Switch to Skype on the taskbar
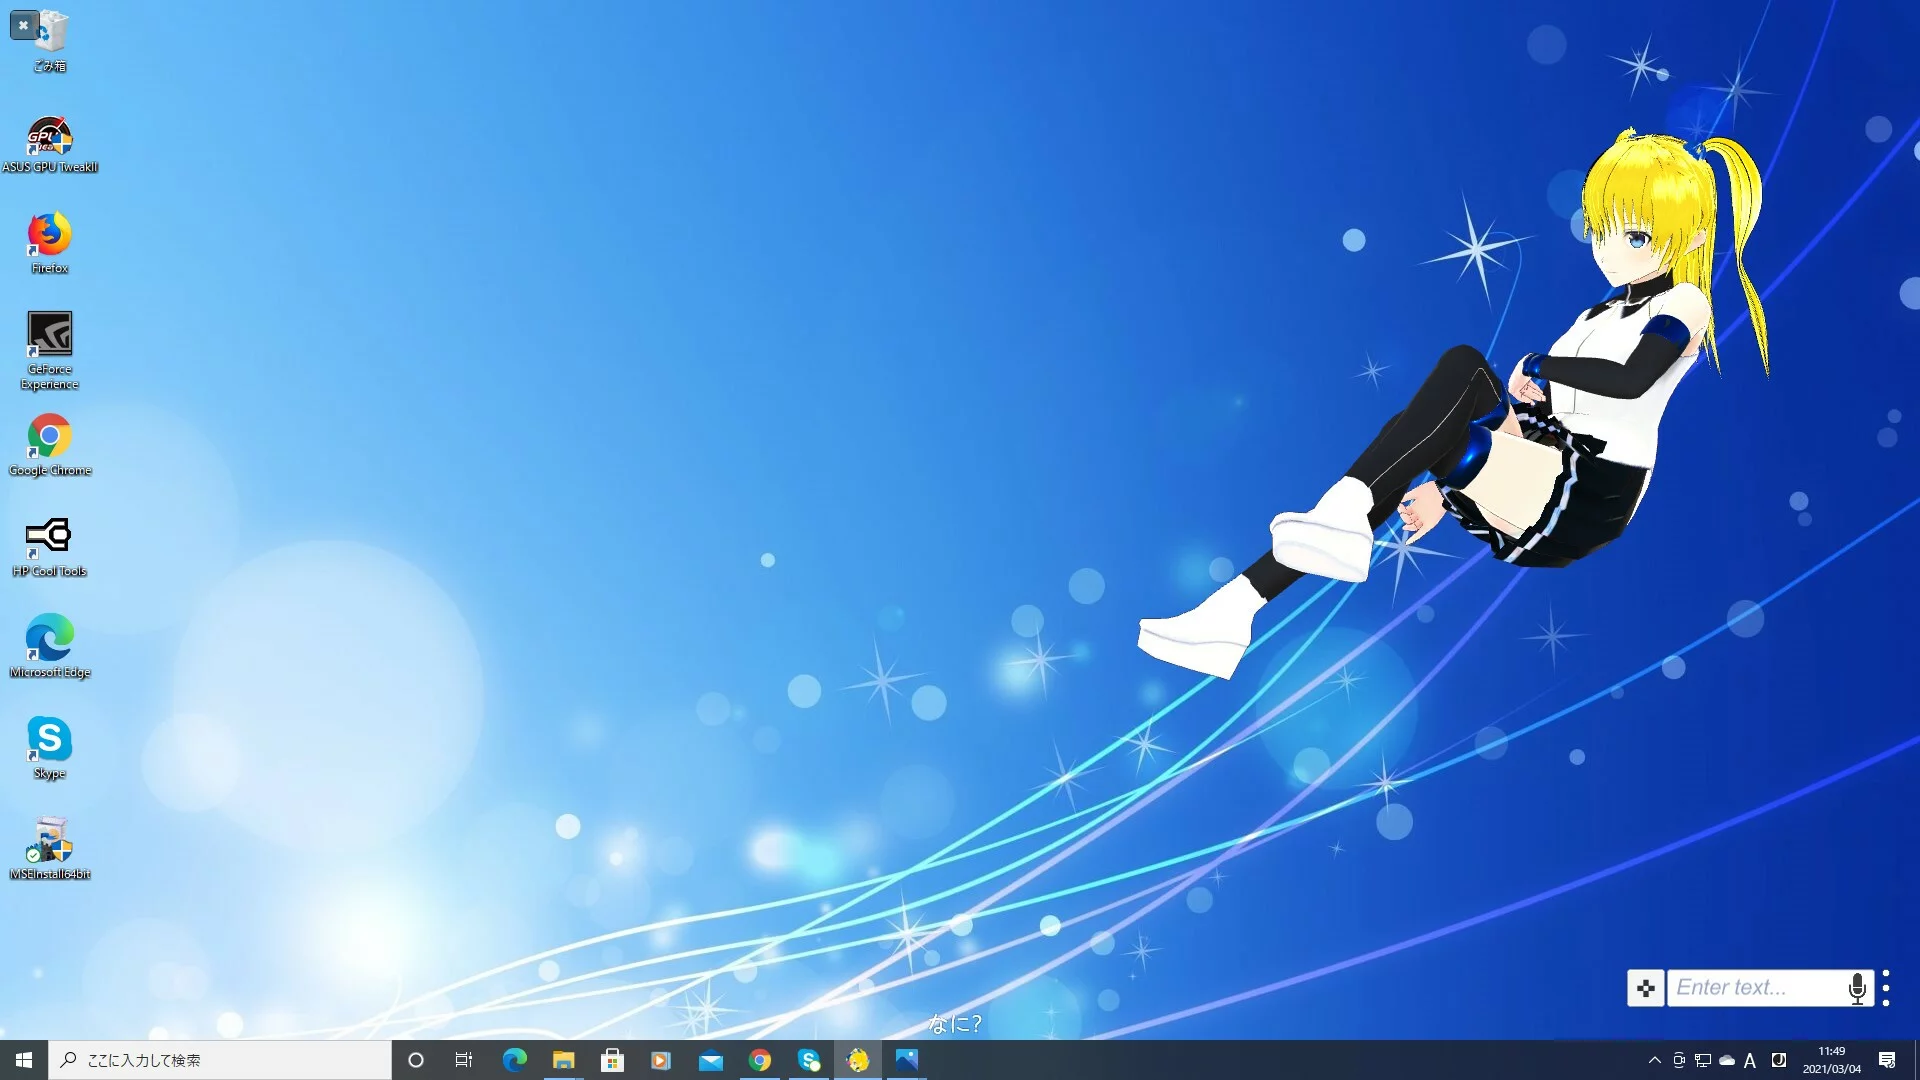 (x=808, y=1060)
